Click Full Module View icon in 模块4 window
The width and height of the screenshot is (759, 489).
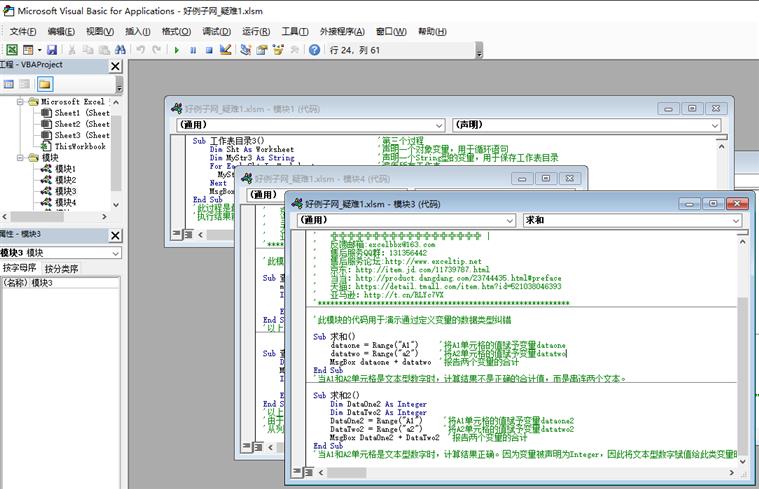click(258, 447)
